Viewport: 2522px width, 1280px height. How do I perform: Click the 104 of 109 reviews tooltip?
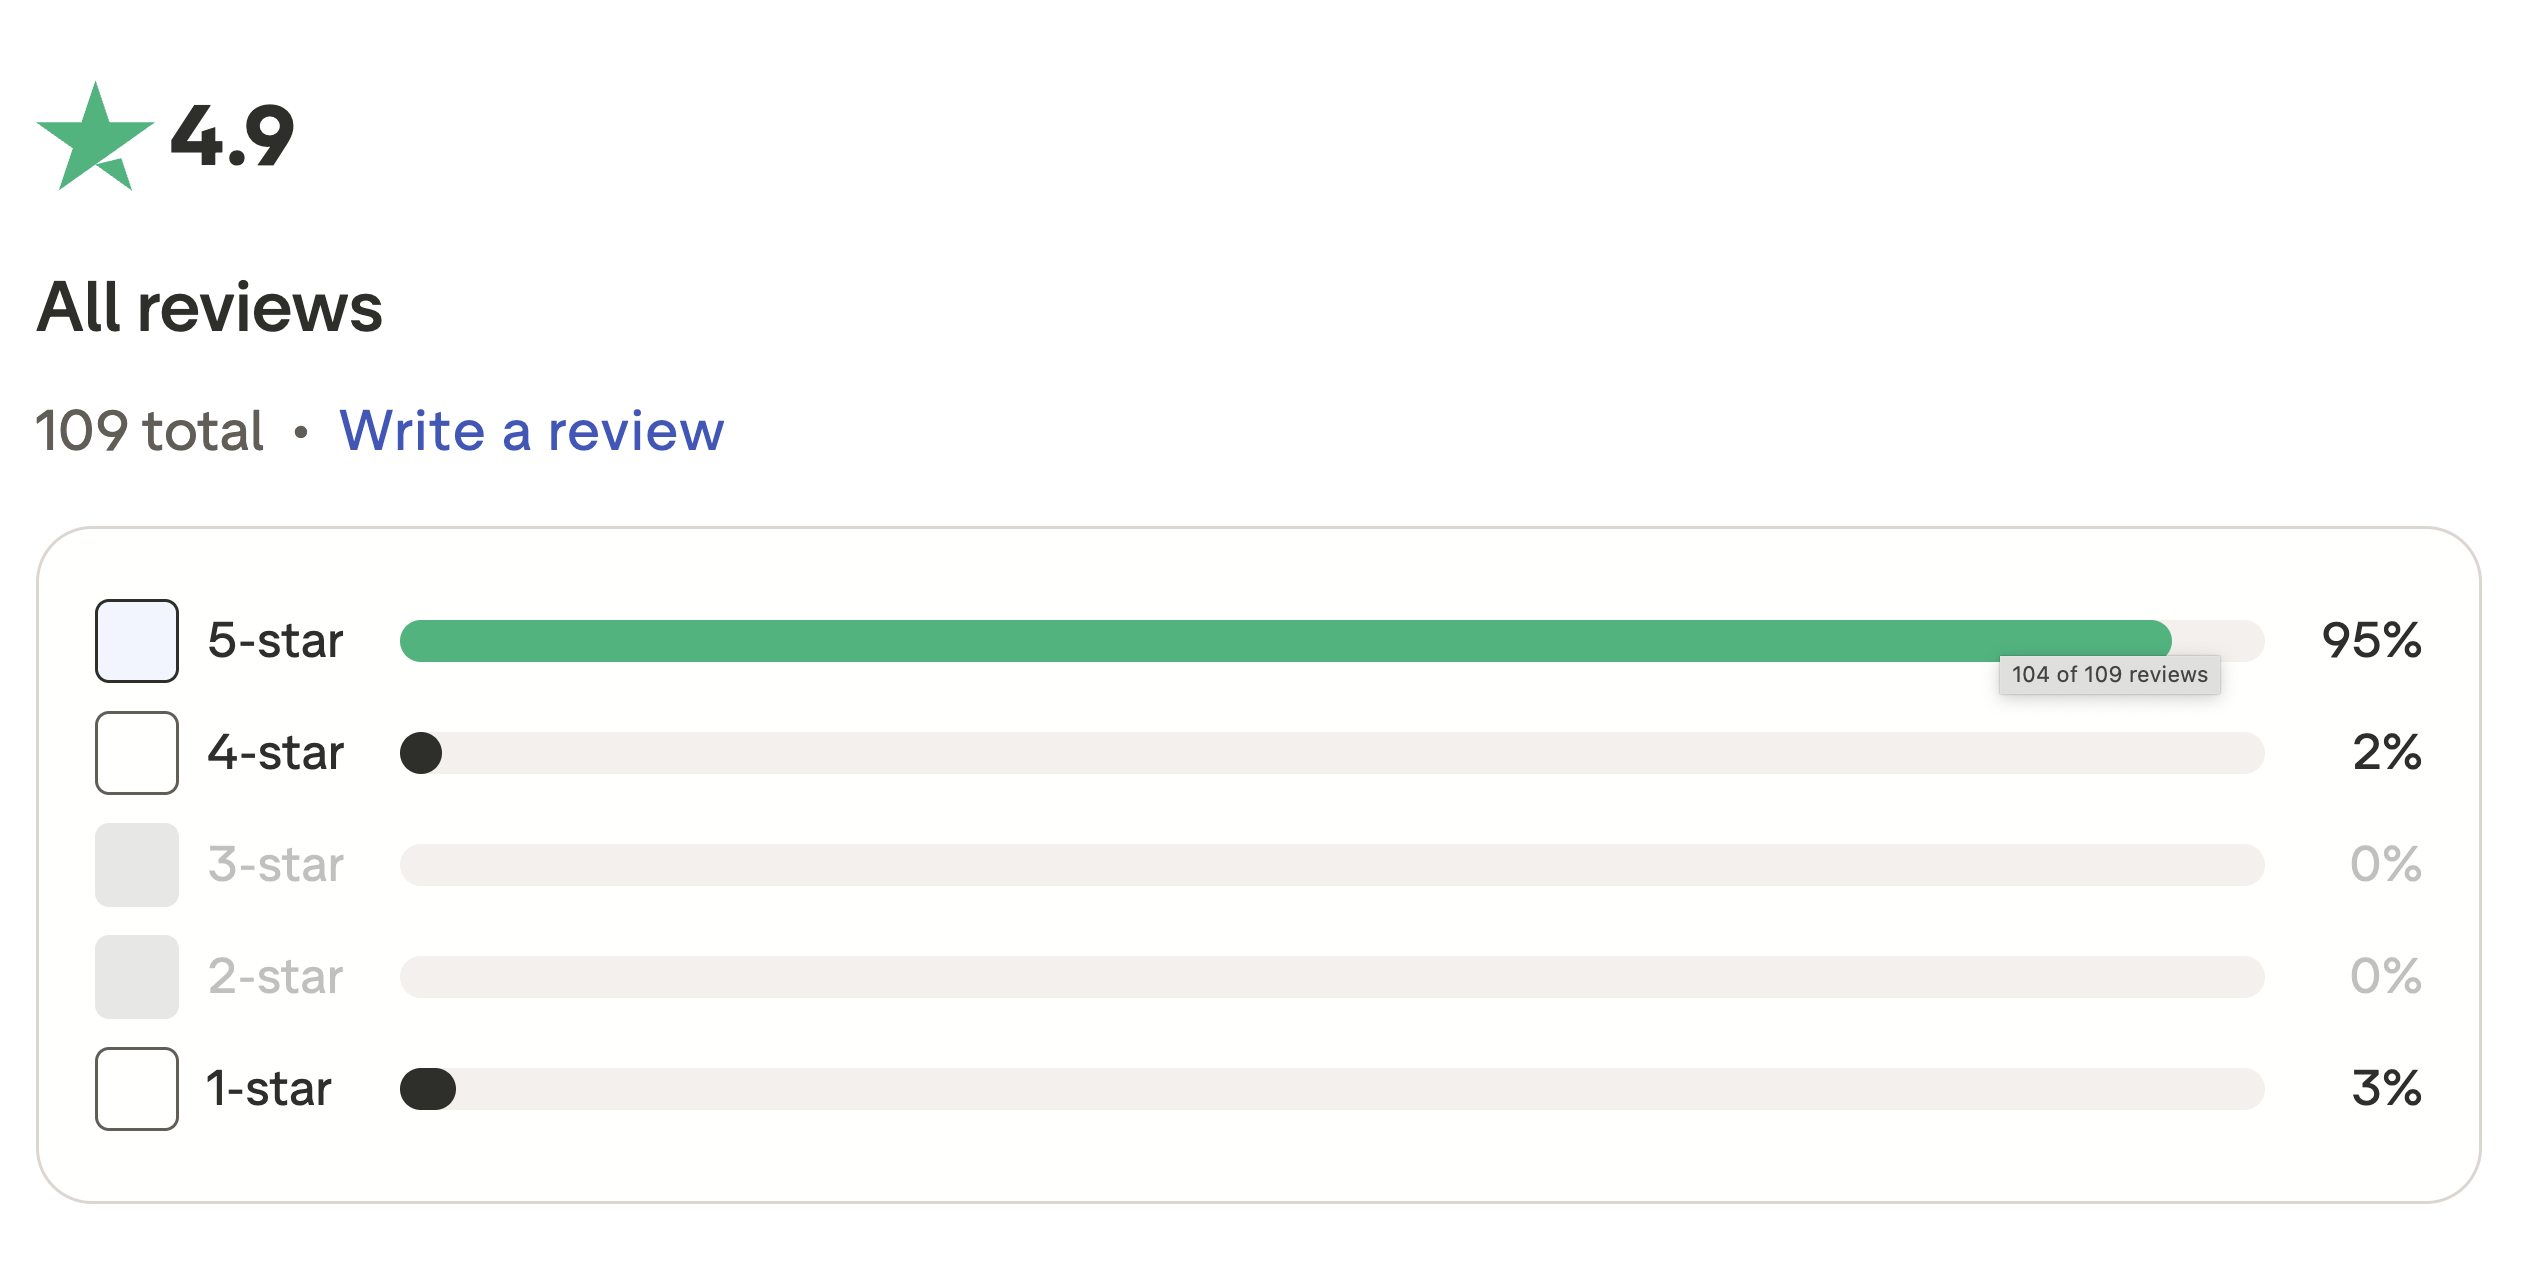click(x=2109, y=675)
